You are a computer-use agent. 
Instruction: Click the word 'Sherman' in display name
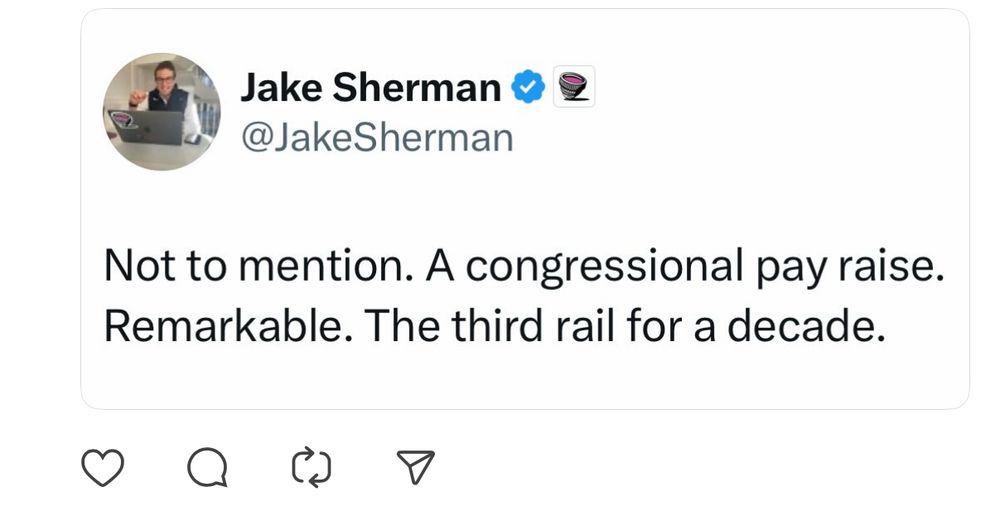416,87
